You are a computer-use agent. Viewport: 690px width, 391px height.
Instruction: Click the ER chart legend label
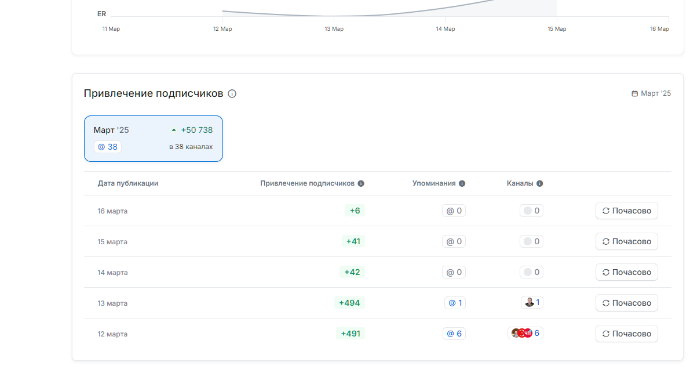click(x=102, y=14)
